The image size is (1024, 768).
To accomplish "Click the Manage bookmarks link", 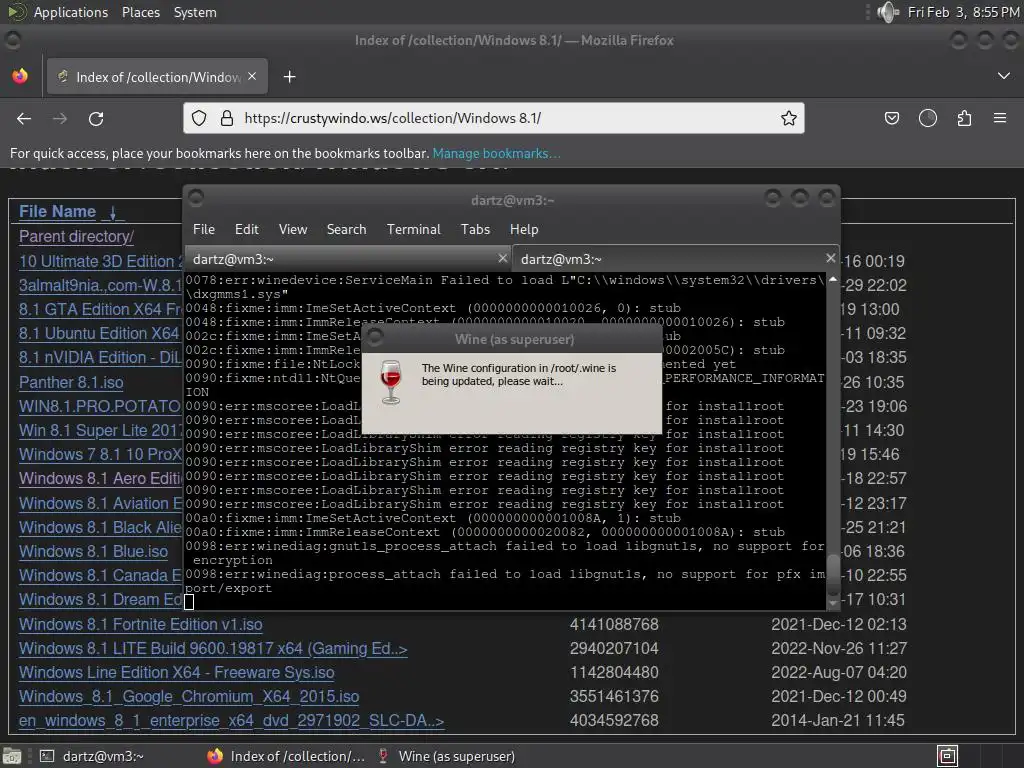I will tap(496, 153).
